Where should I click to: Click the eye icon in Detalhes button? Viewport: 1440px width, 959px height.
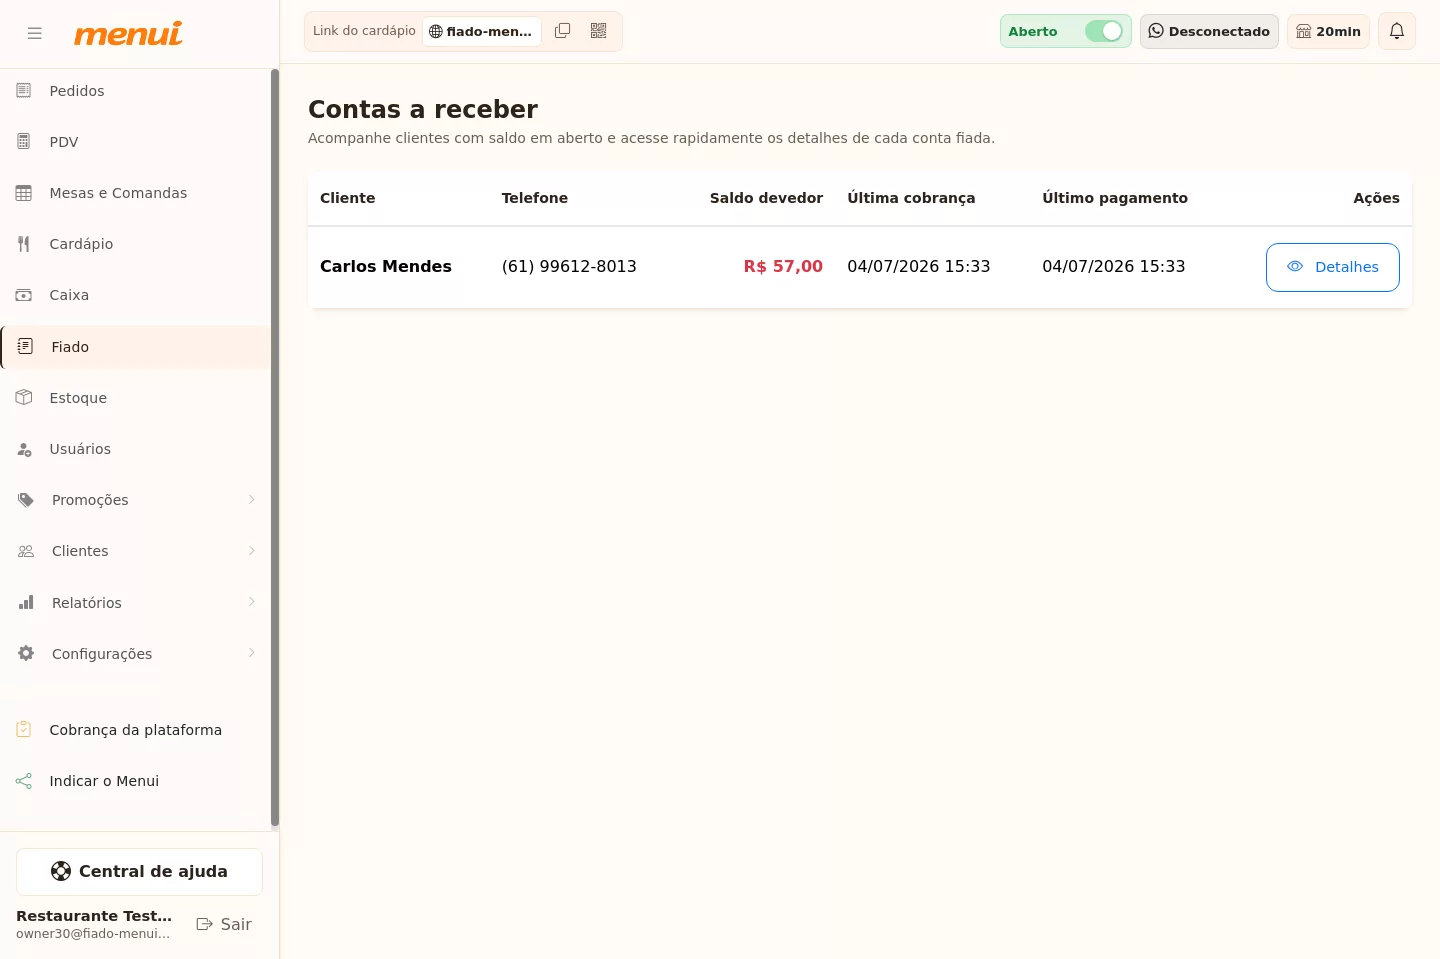[x=1295, y=267]
